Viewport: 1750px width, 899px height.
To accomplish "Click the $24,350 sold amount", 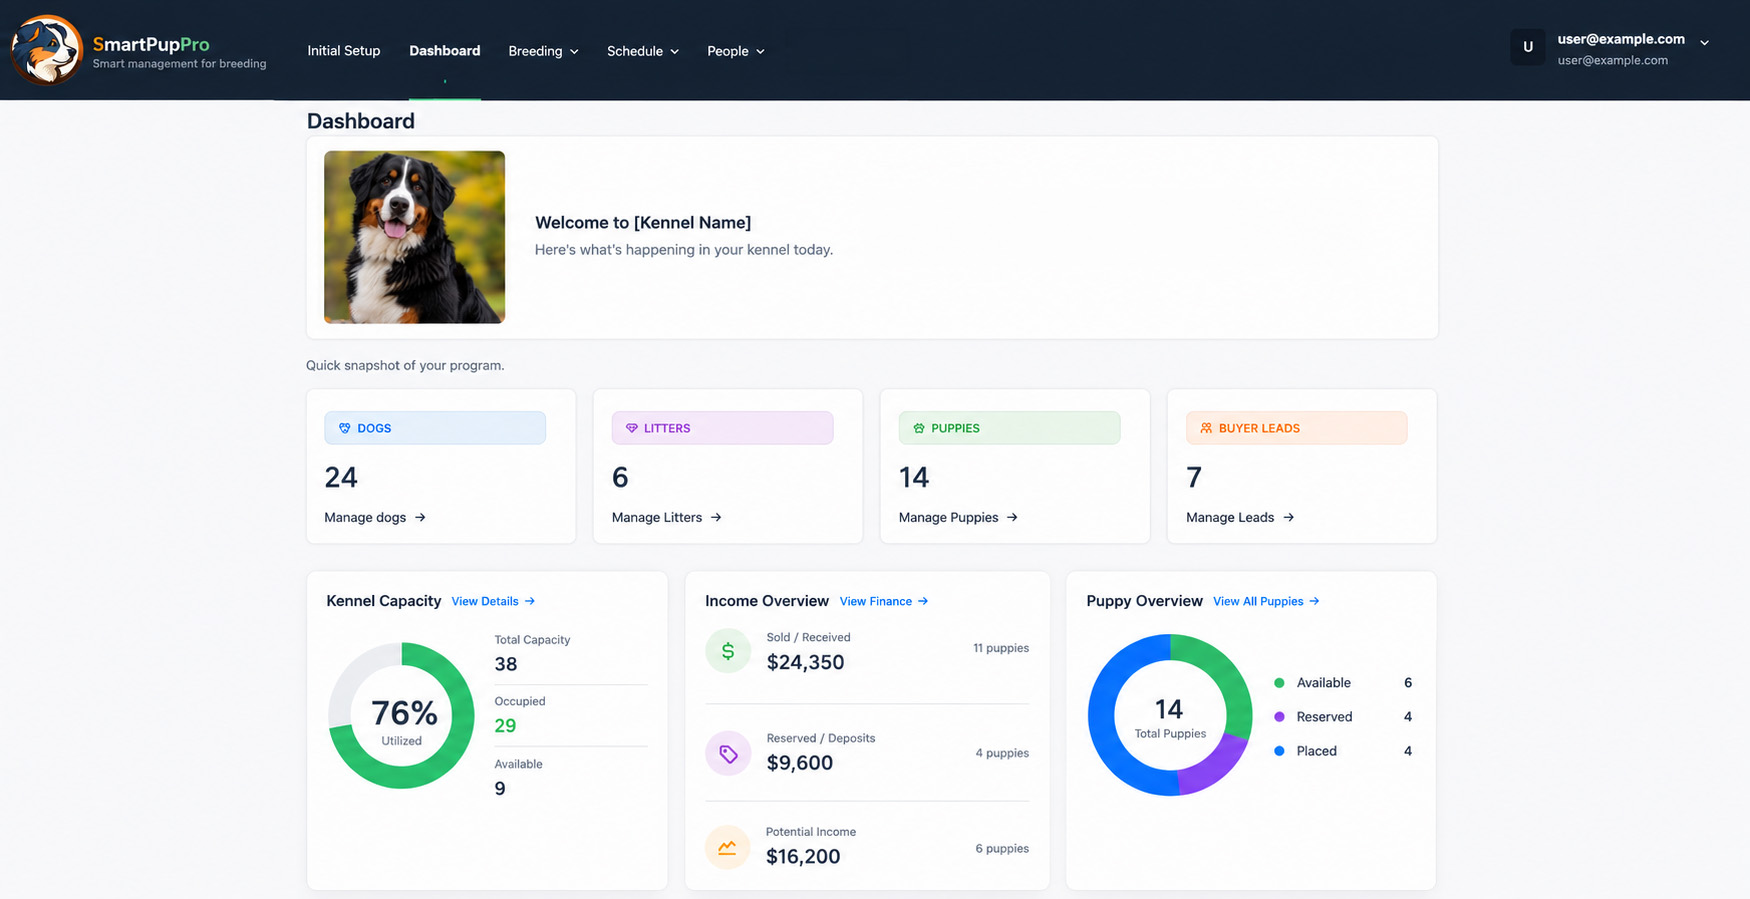I will coord(806,663).
